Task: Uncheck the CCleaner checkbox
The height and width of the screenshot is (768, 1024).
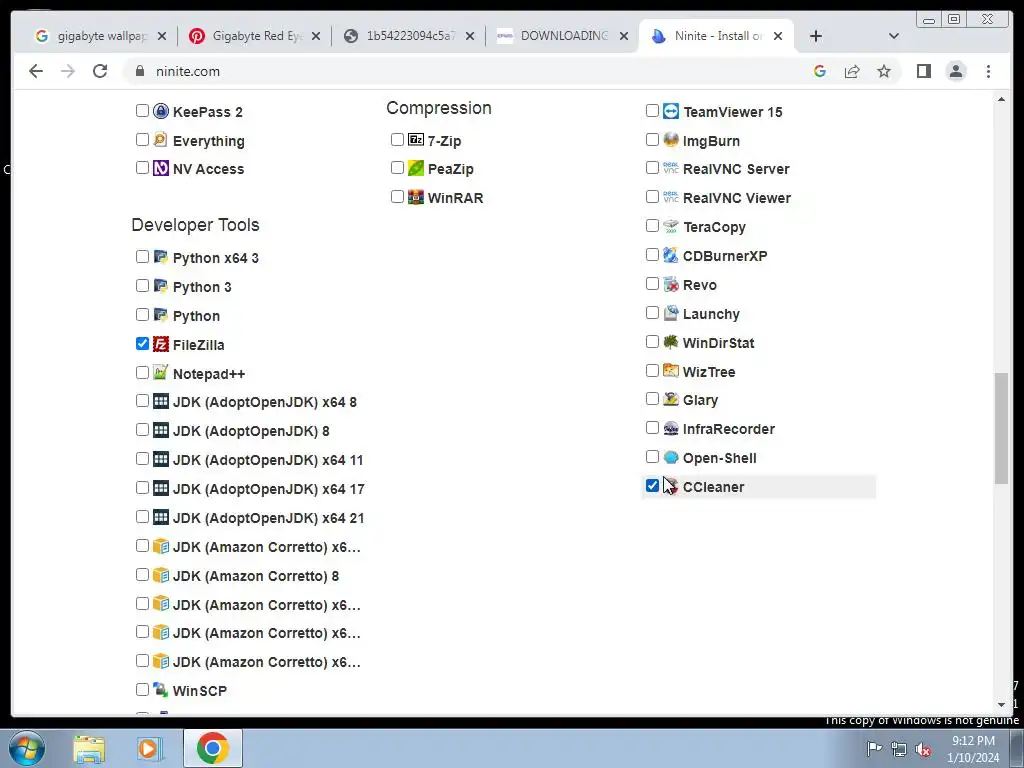Action: (x=652, y=485)
